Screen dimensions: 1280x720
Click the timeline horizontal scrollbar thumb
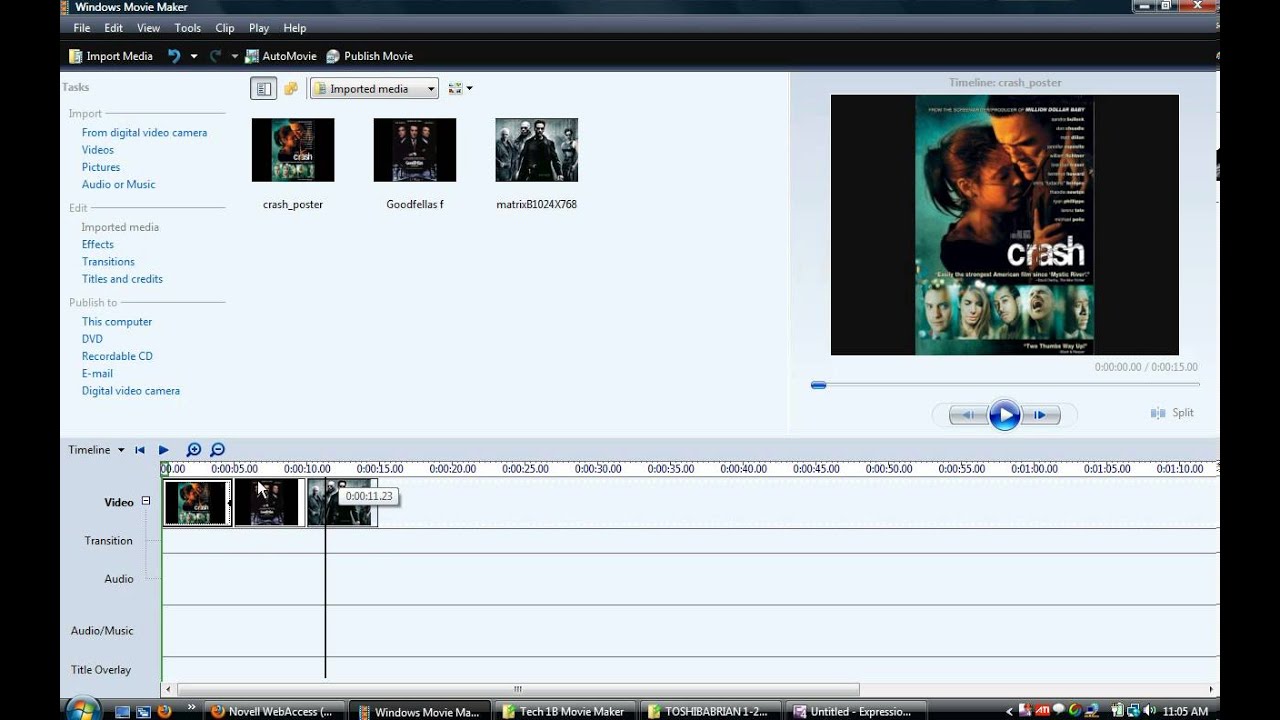(x=518, y=689)
